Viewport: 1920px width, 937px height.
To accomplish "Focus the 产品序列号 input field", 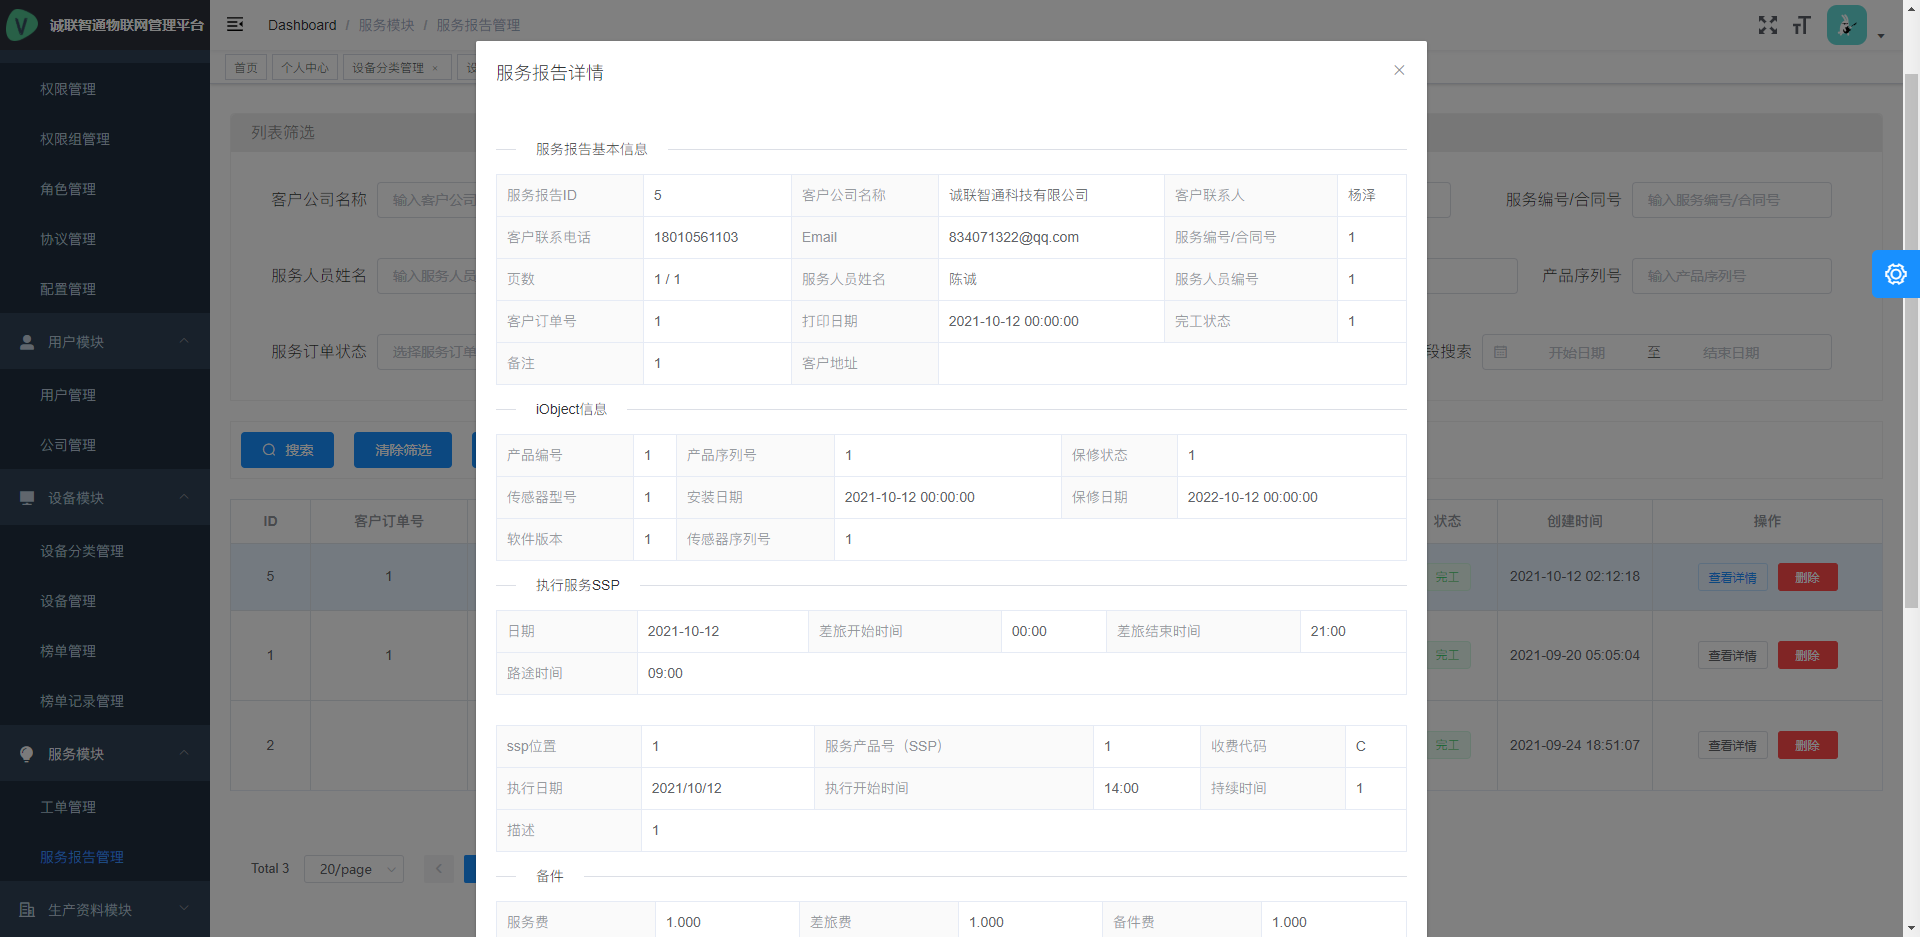I will 1731,276.
